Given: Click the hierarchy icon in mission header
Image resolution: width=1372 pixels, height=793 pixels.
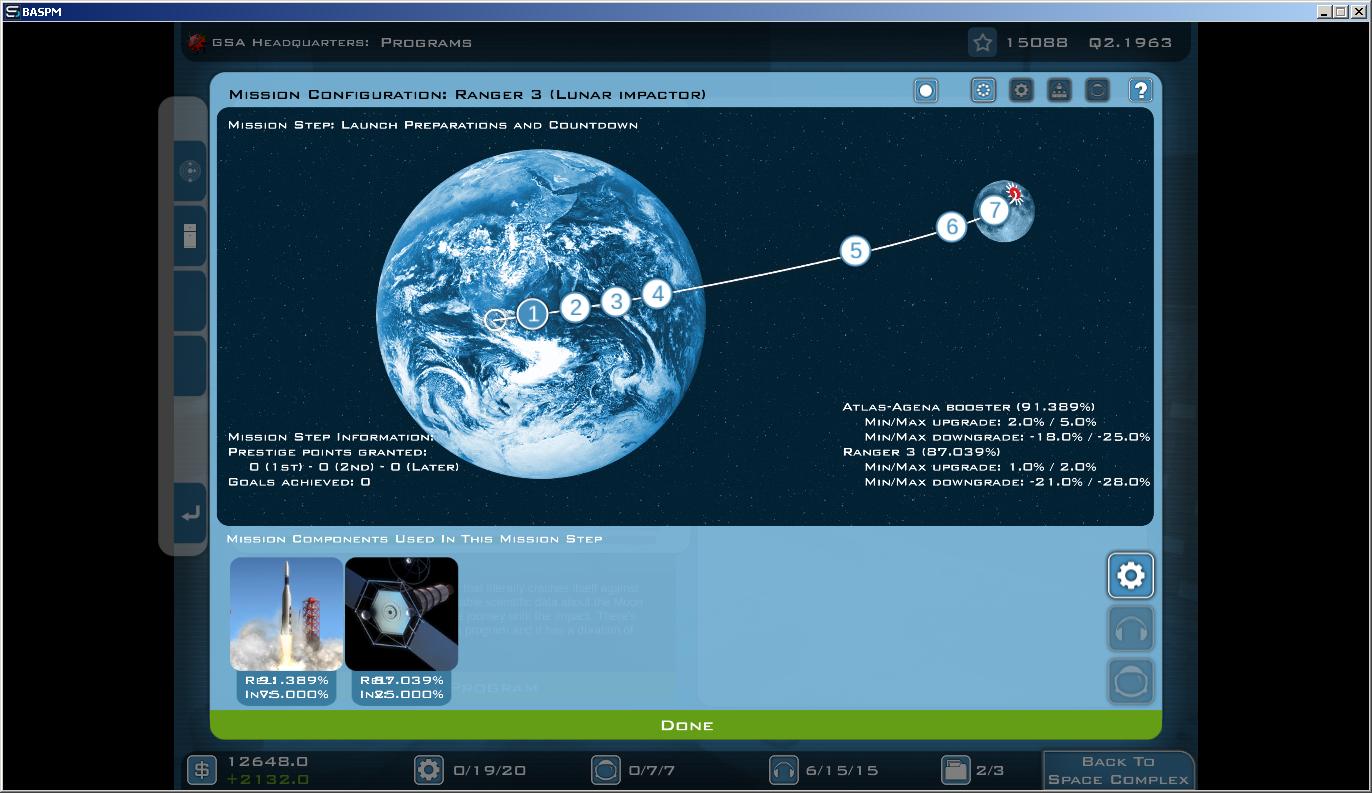Looking at the screenshot, I should [1059, 91].
